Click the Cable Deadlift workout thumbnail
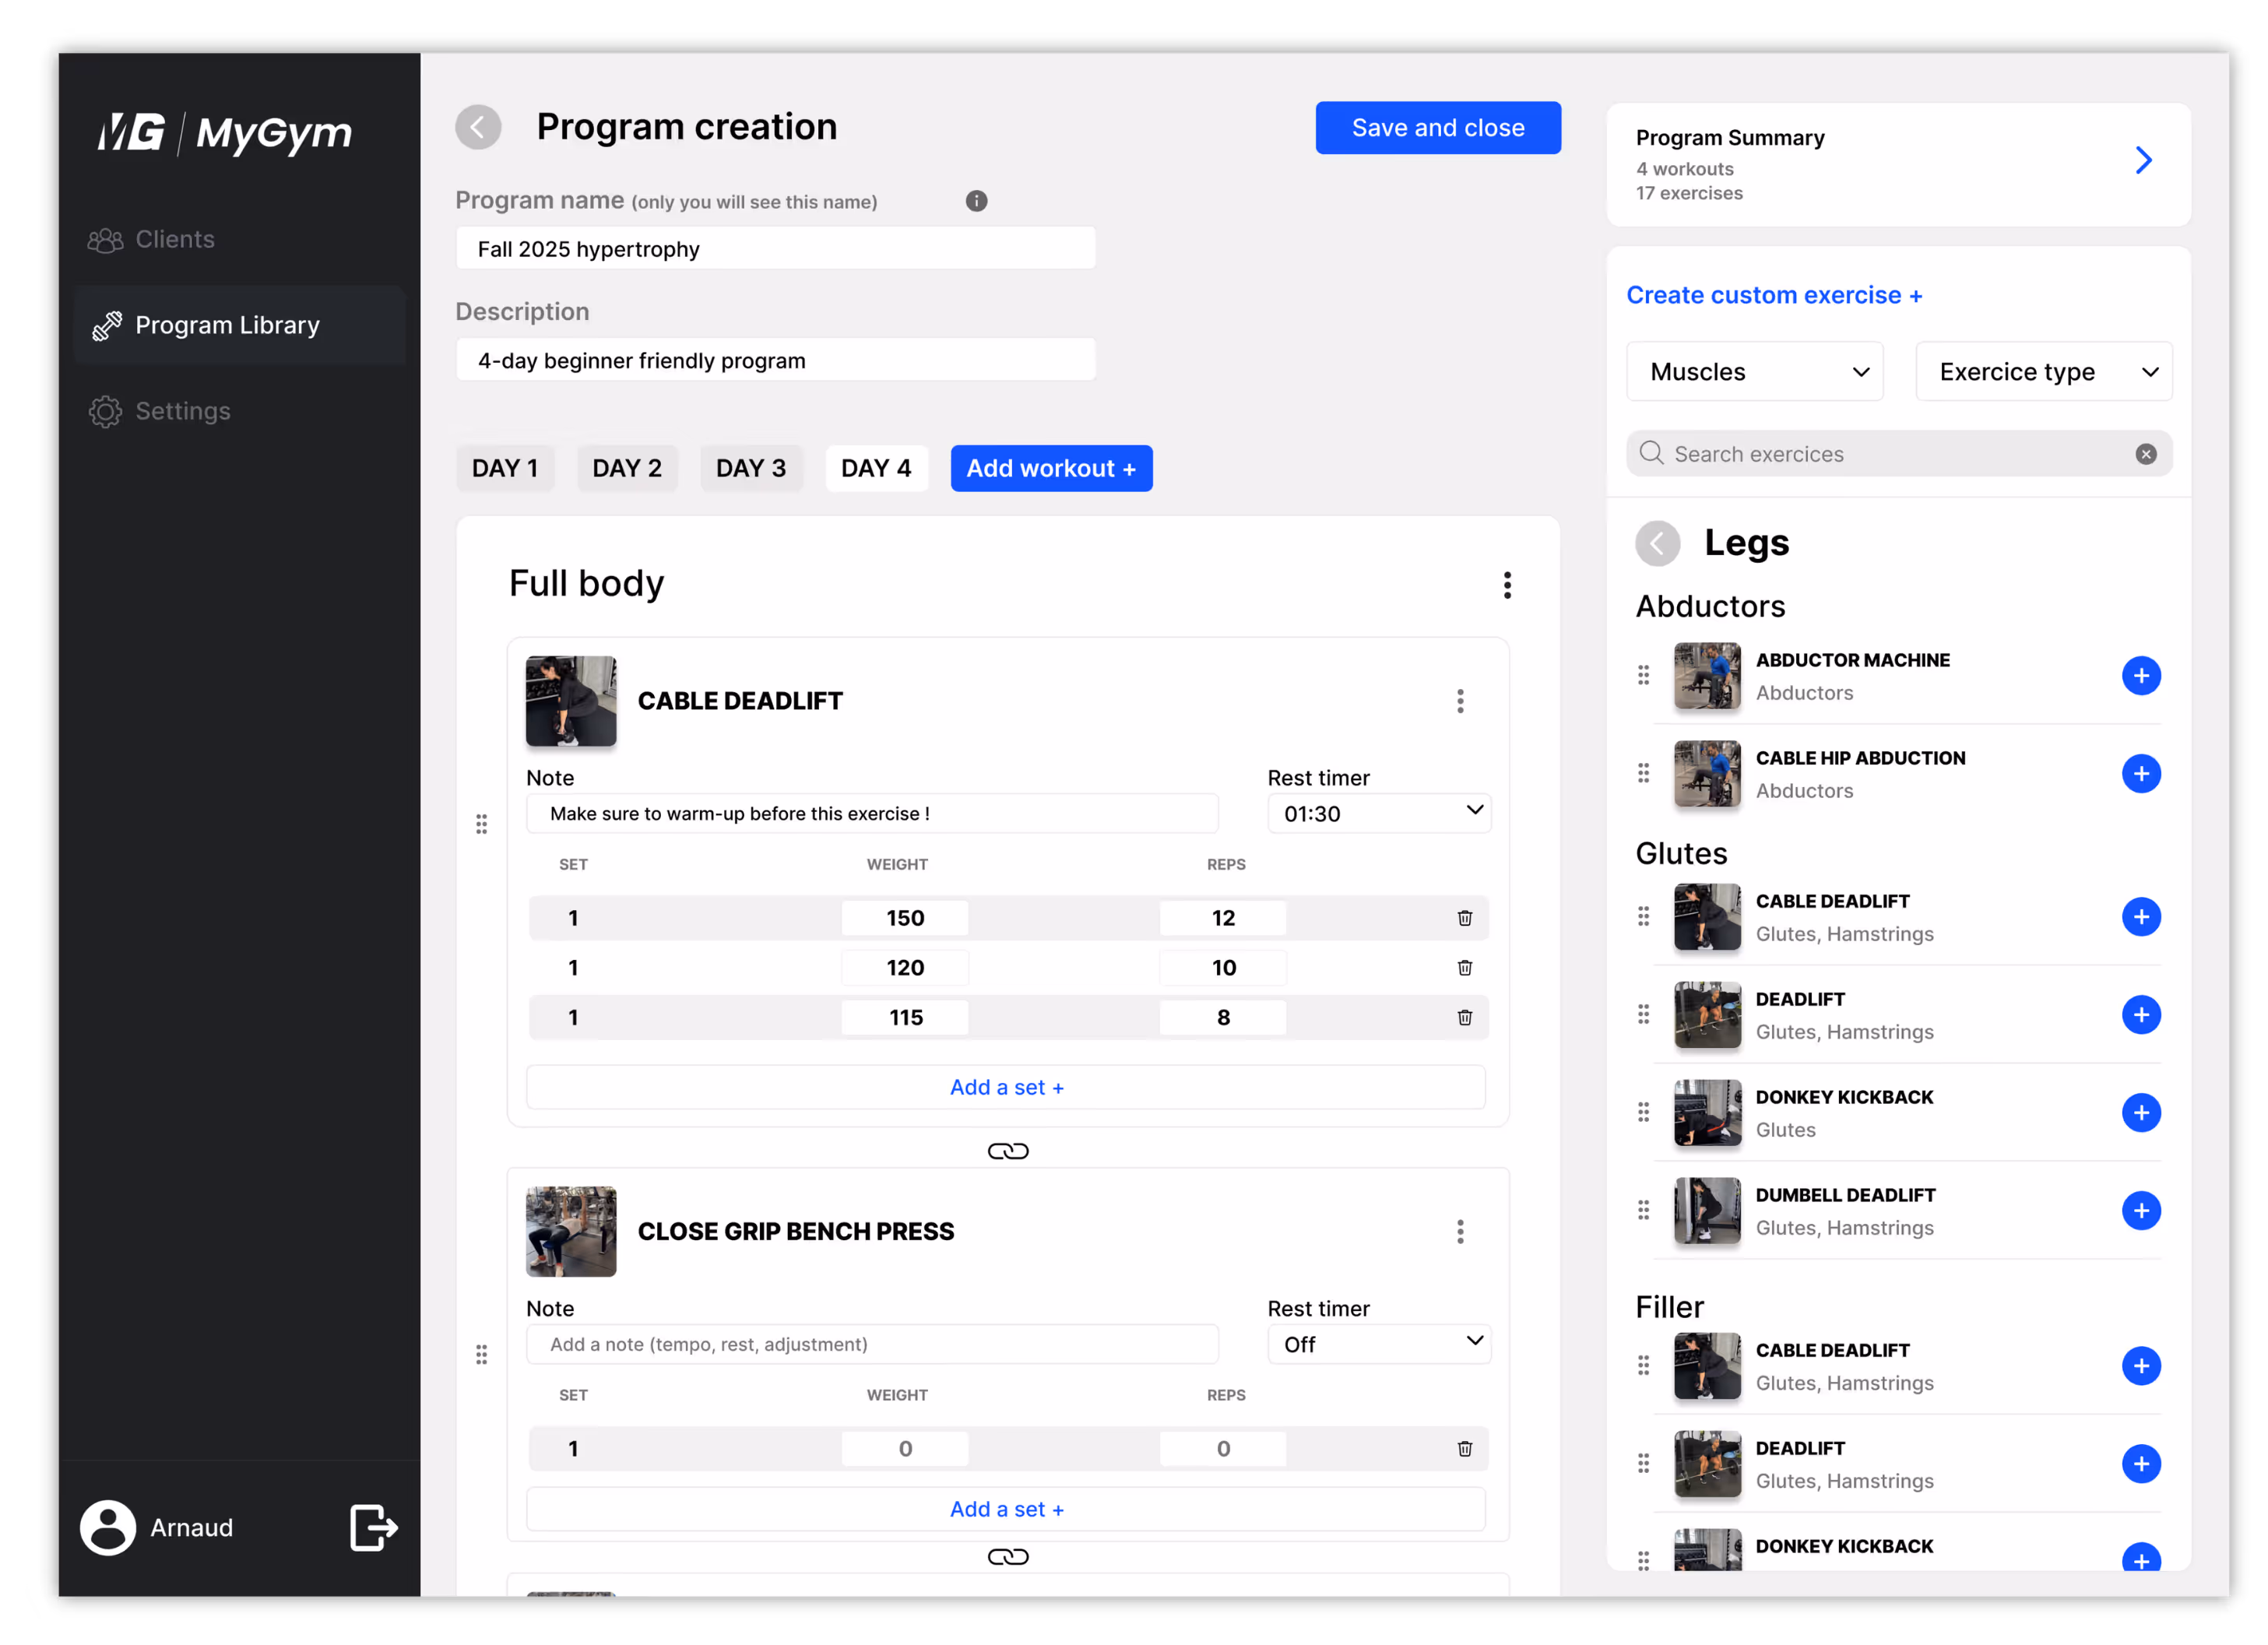 pyautogui.click(x=571, y=701)
